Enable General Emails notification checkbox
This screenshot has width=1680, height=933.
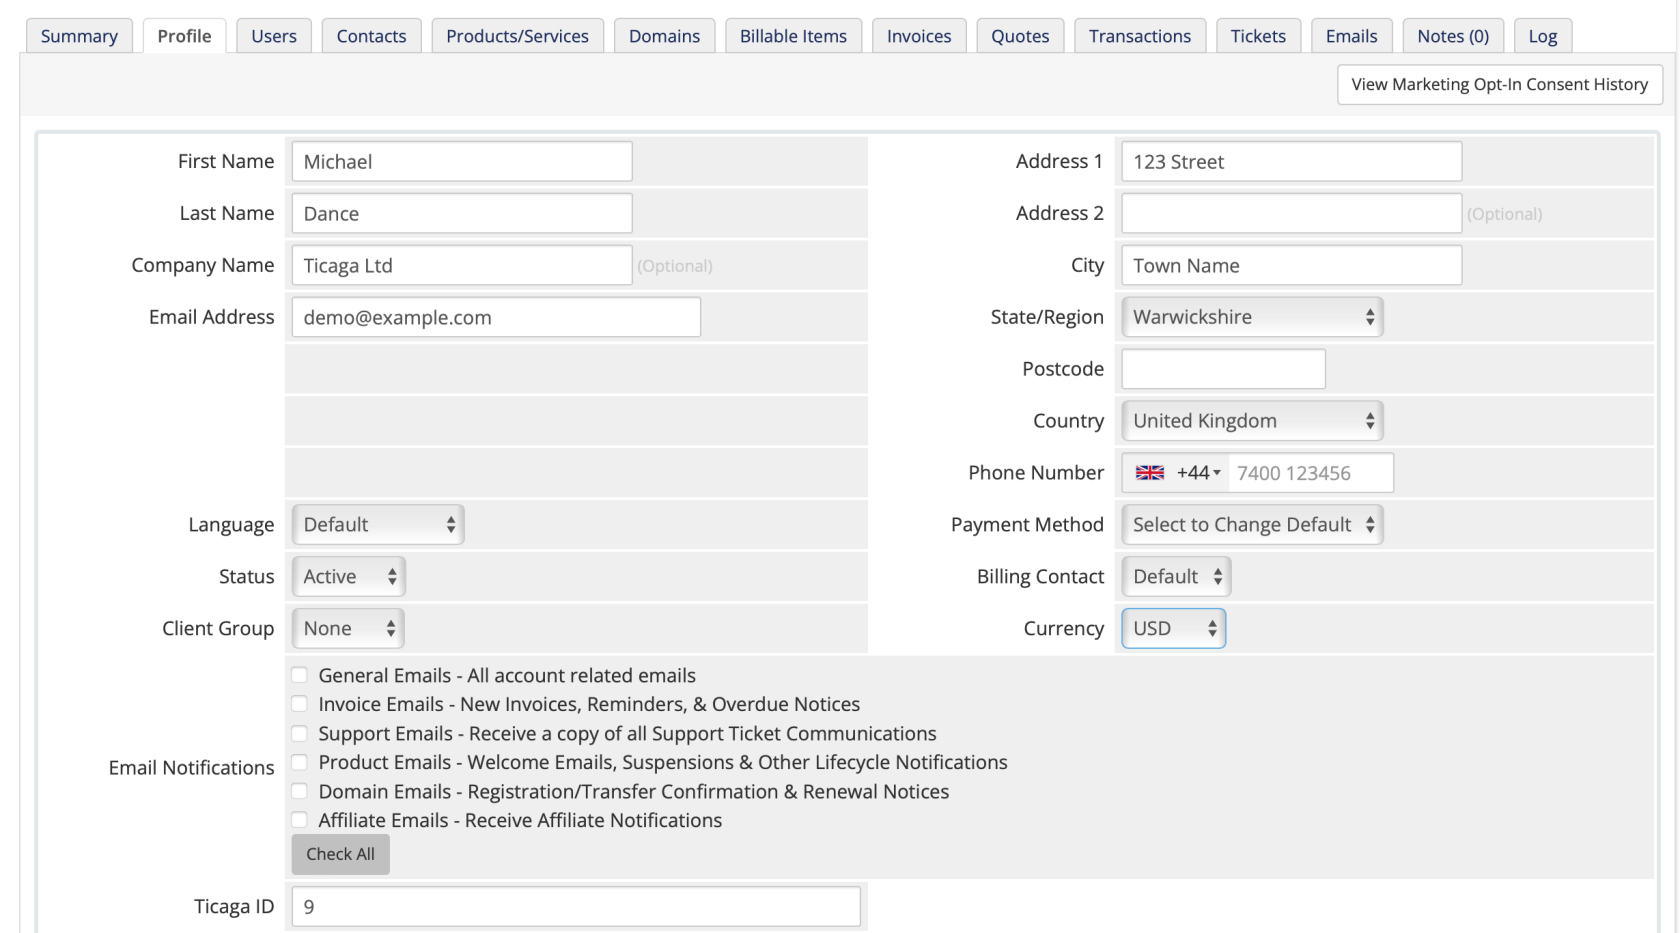tap(299, 675)
